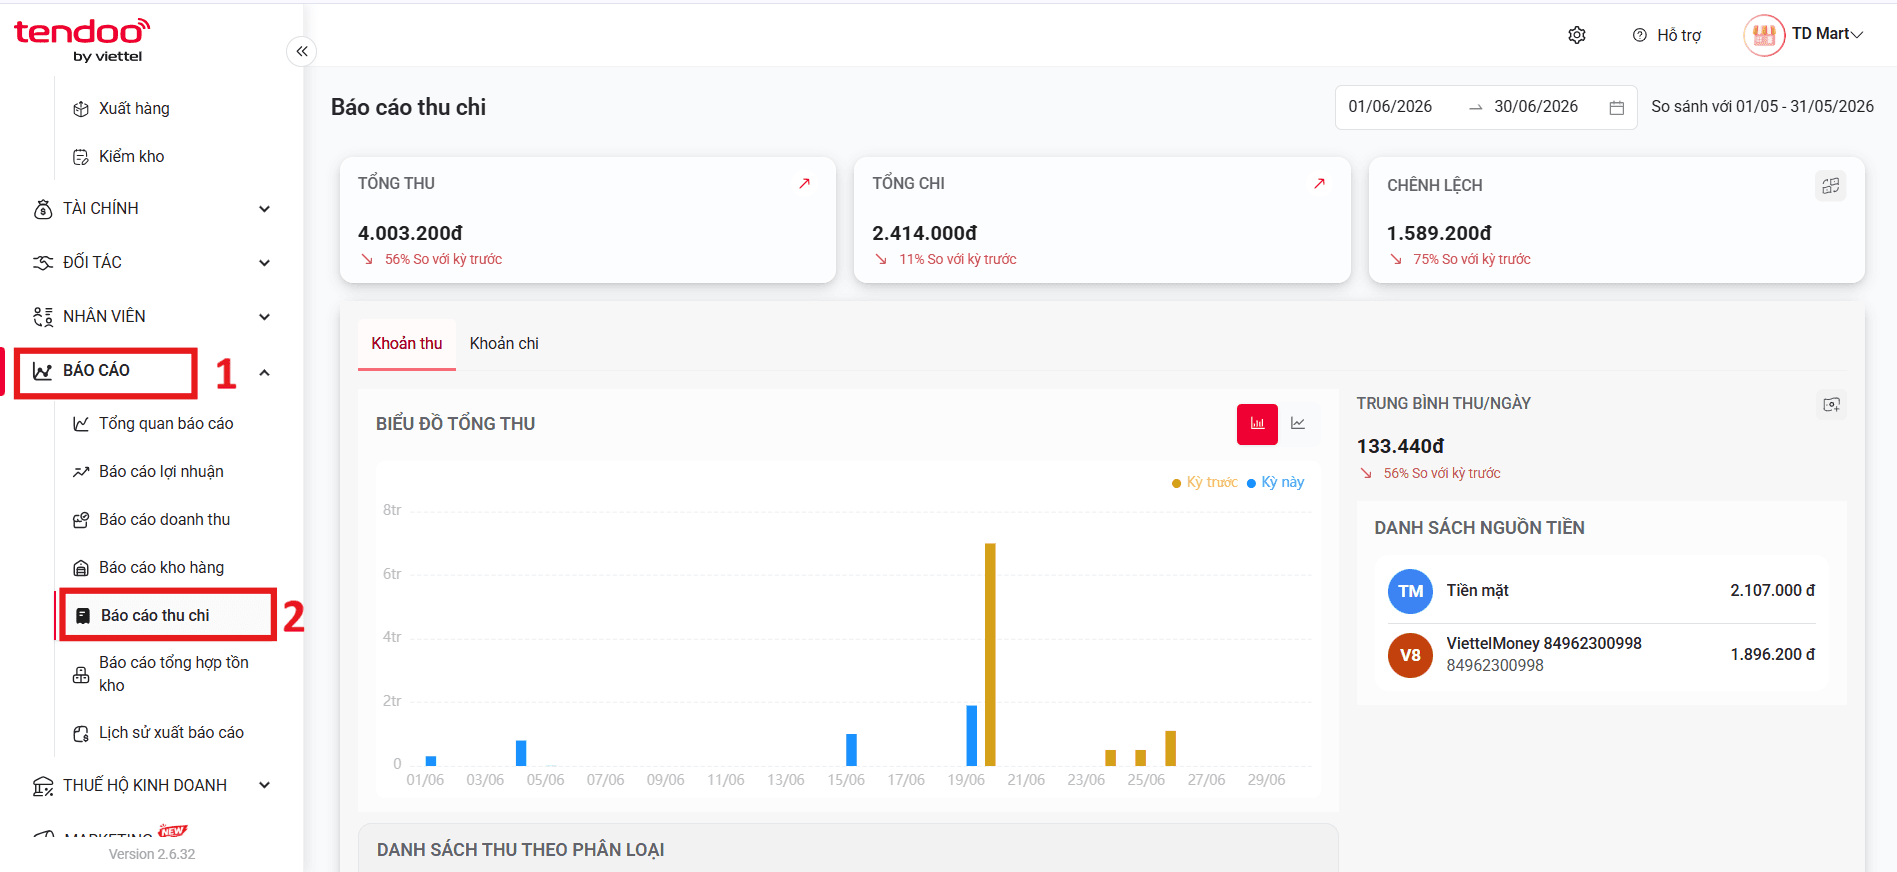Open Tổng thu details arrow icon
This screenshot has height=872, width=1897.
coord(805,184)
